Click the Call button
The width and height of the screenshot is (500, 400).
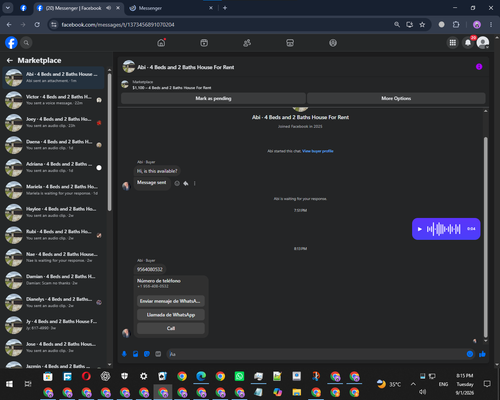171,328
